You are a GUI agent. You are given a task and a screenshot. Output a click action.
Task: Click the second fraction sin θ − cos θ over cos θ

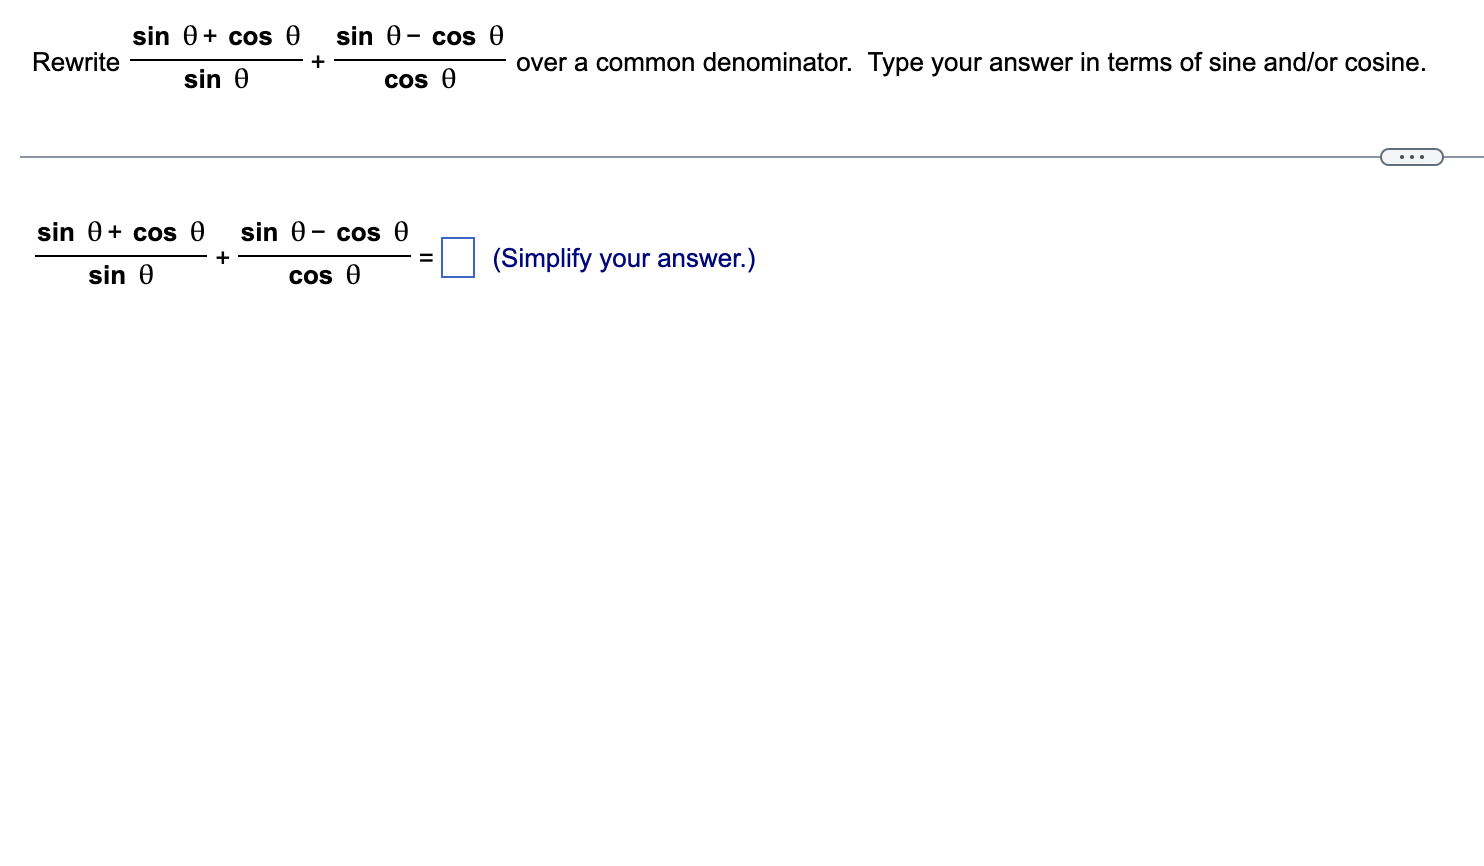418,57
